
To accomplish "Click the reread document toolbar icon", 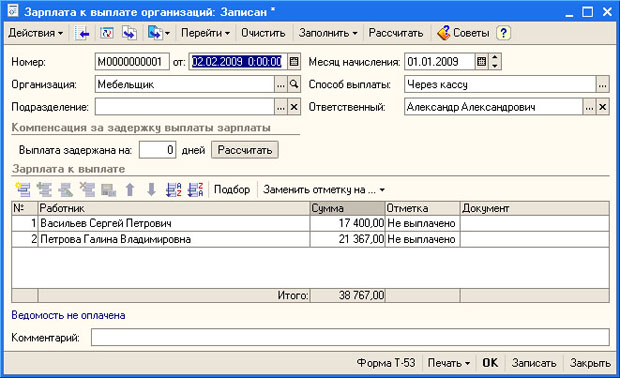I will [x=106, y=33].
